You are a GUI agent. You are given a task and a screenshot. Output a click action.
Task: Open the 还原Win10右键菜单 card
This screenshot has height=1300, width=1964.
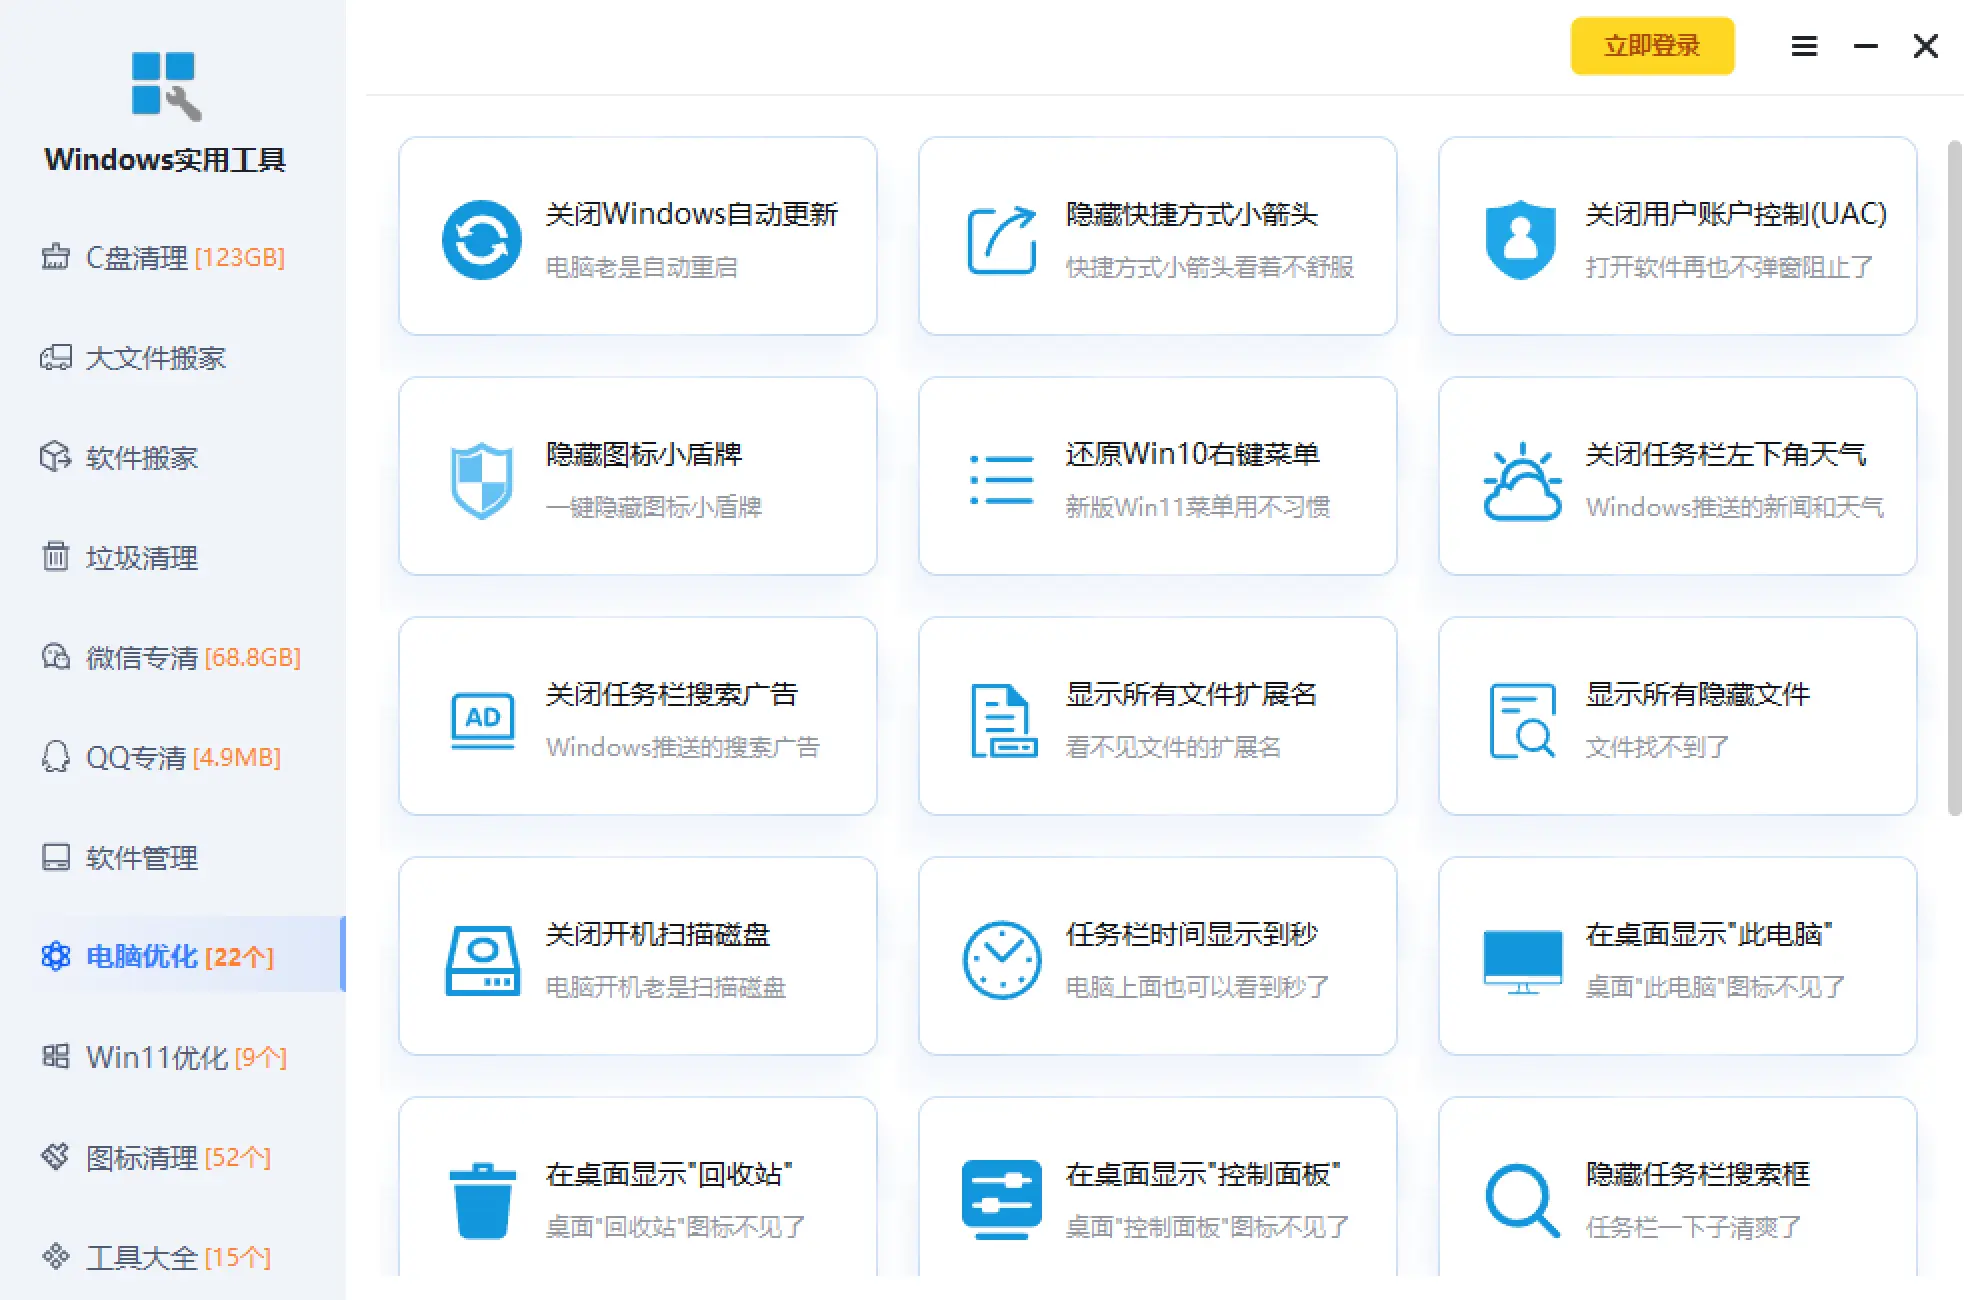[1157, 476]
